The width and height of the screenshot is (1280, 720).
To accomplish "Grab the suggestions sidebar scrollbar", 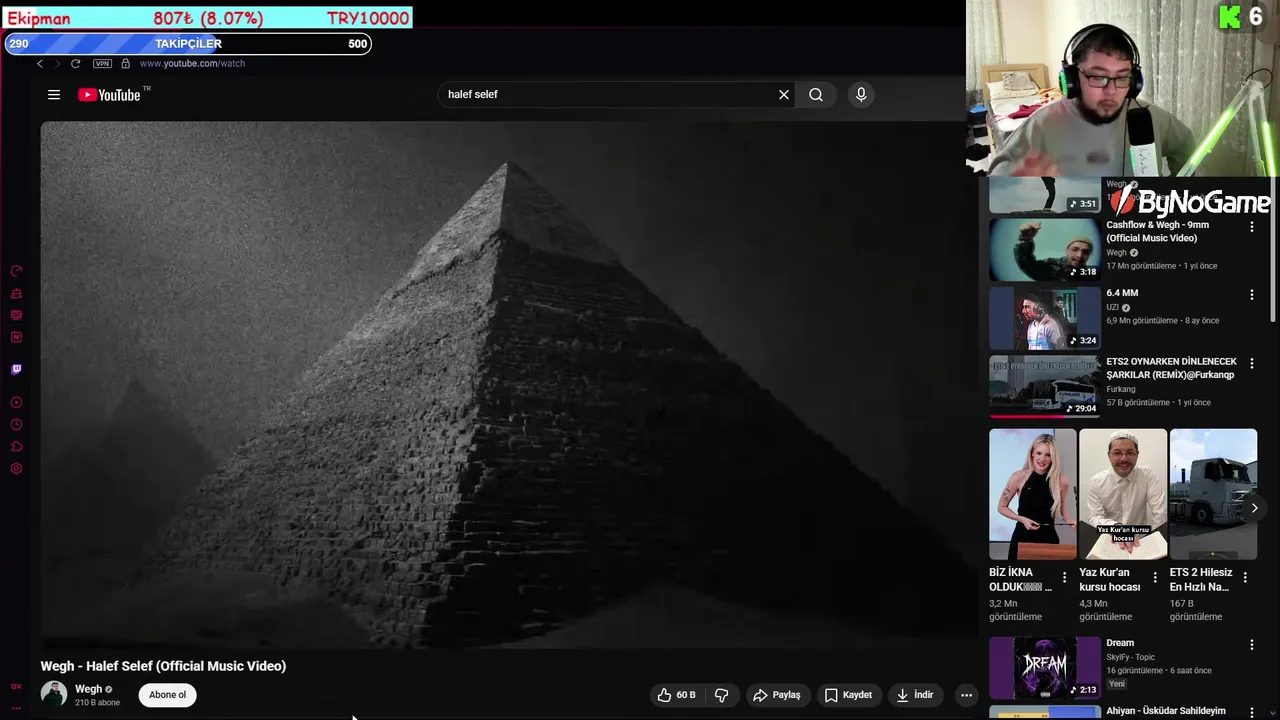I will 1273,250.
